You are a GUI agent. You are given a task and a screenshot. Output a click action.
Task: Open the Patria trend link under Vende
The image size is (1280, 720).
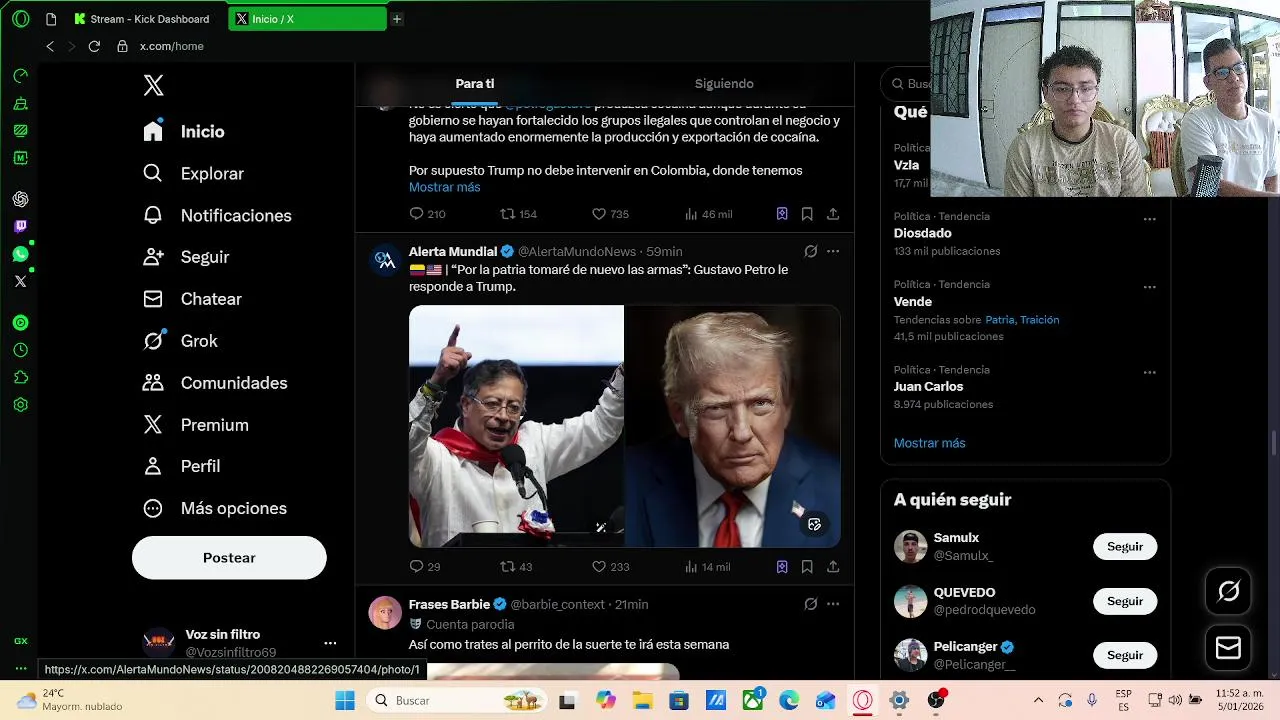tap(1000, 320)
